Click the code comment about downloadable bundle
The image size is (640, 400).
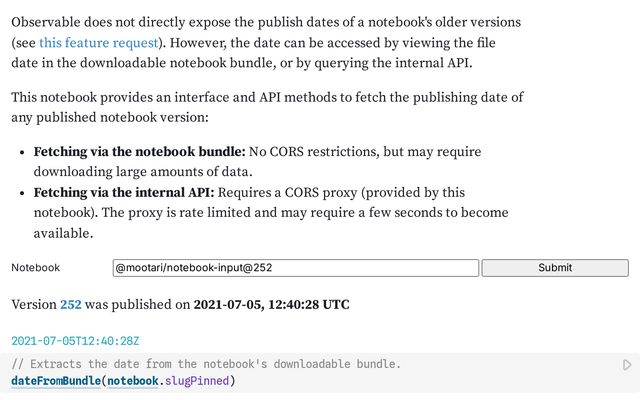(206, 364)
